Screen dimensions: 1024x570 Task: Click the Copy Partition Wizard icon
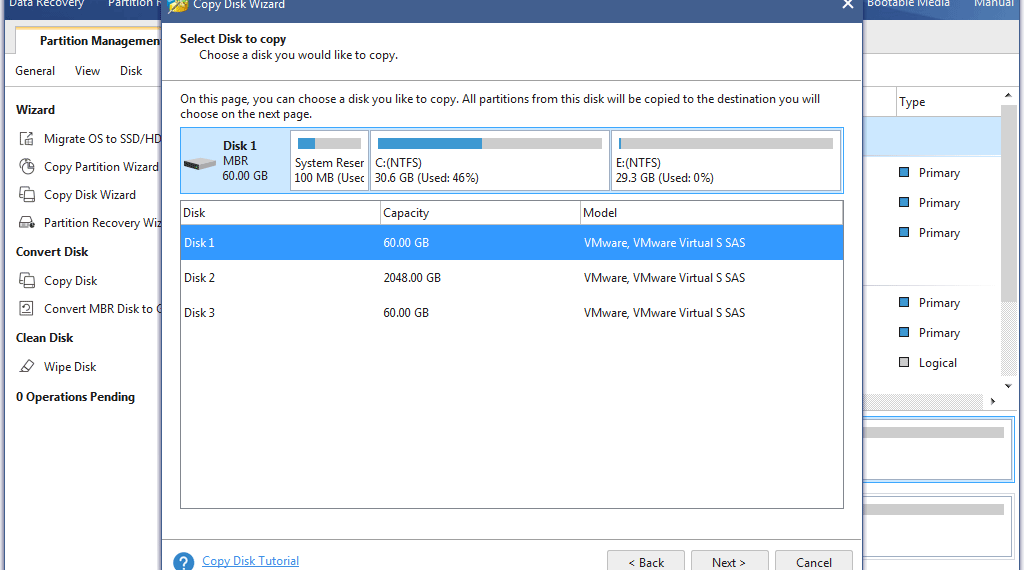[26, 166]
